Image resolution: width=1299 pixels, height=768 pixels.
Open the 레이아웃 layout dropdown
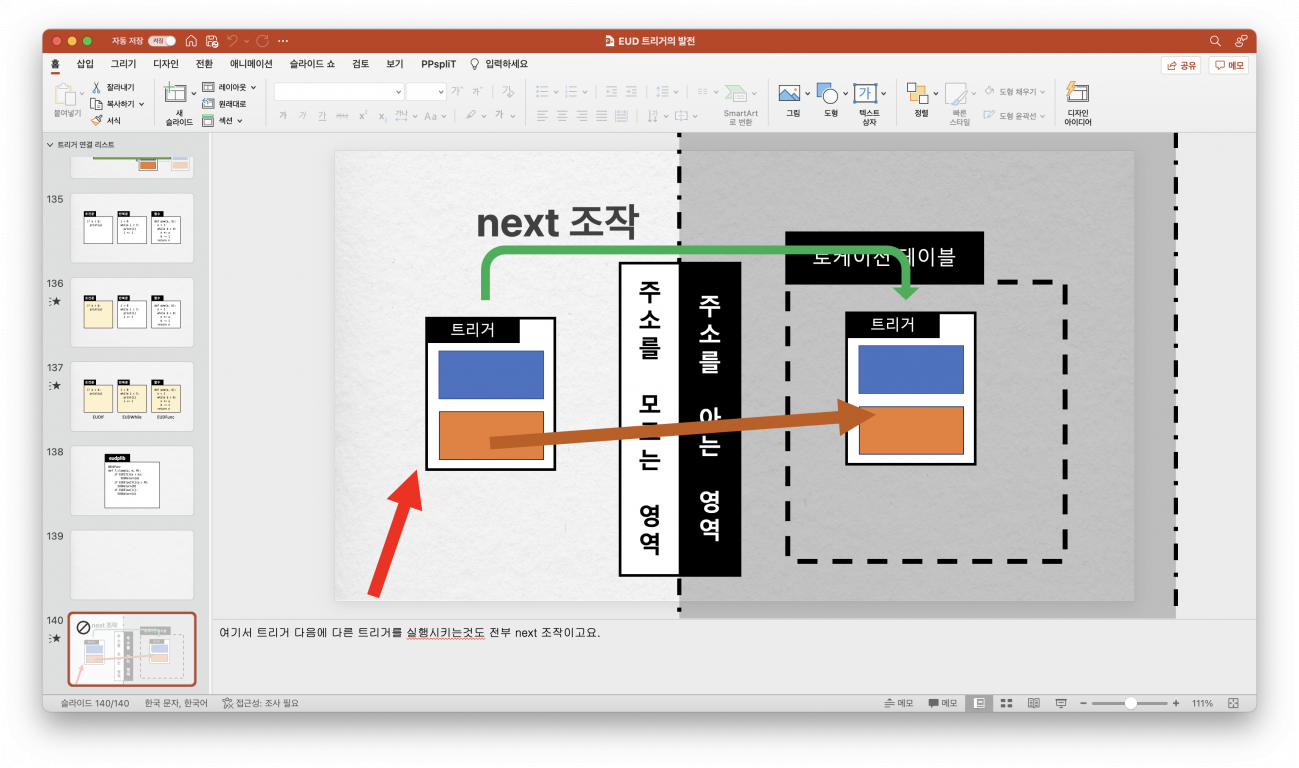(229, 87)
